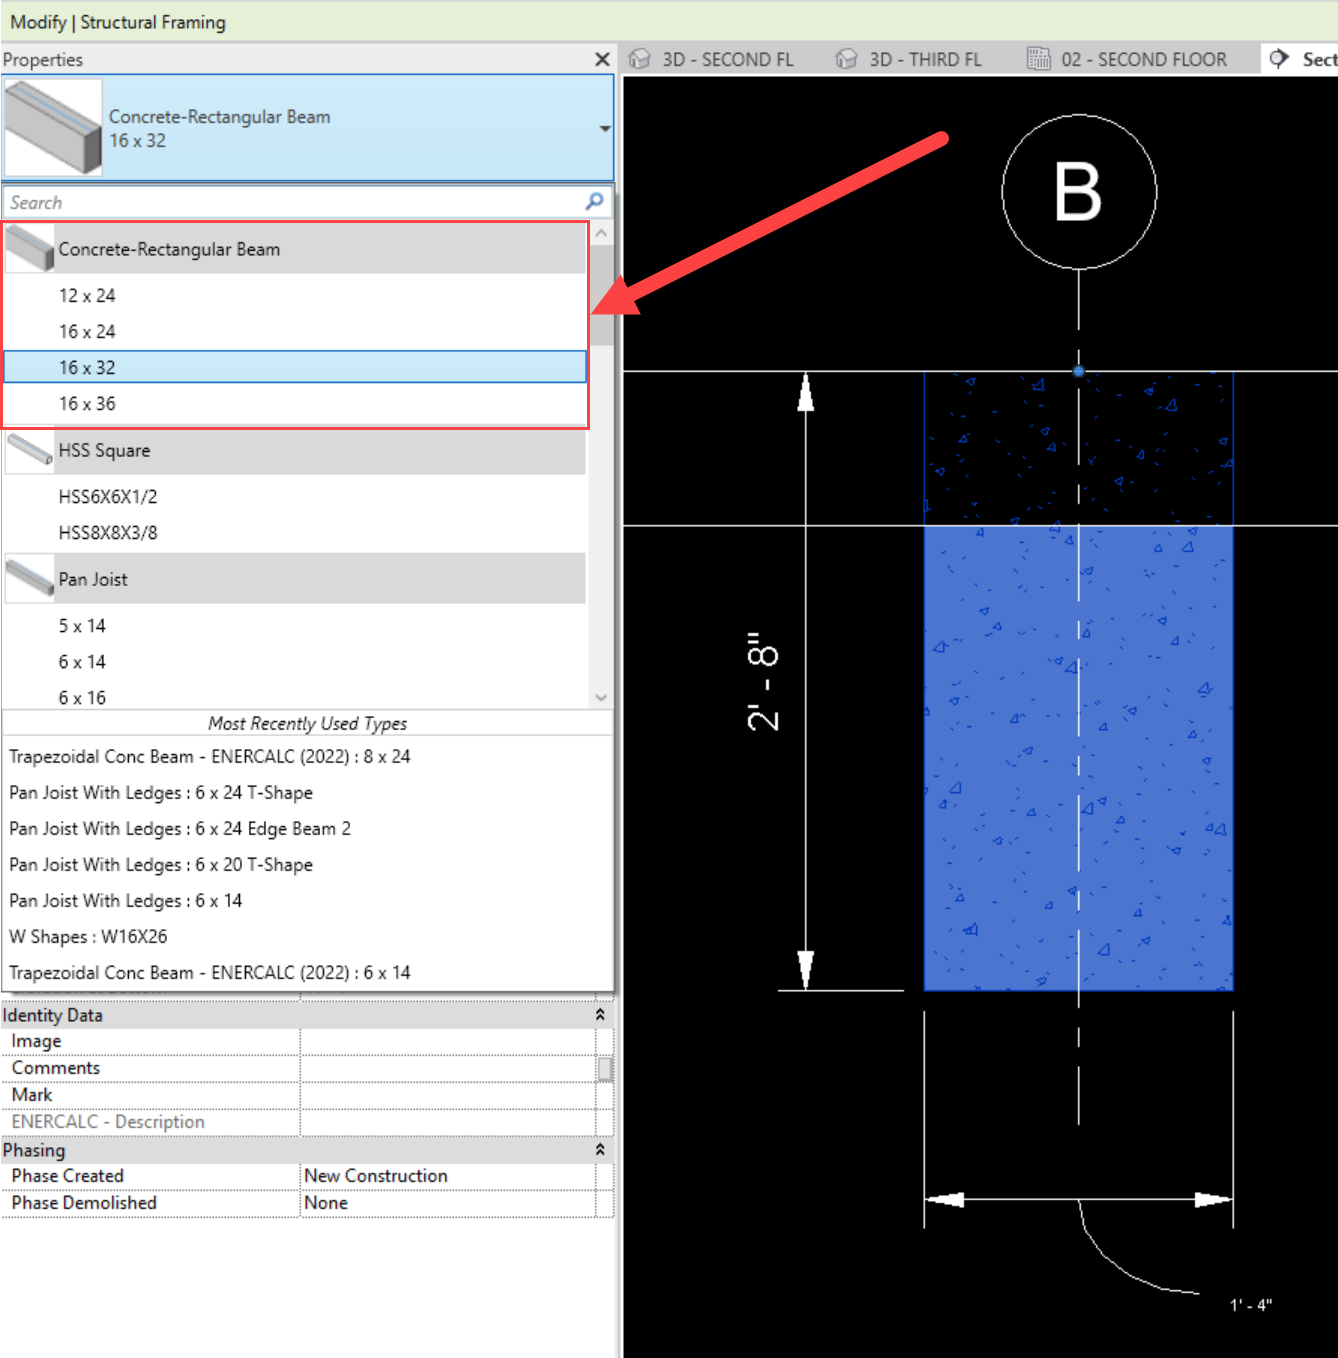The image size is (1338, 1358).
Task: Click the beam type preview thumbnail
Action: [x=54, y=128]
